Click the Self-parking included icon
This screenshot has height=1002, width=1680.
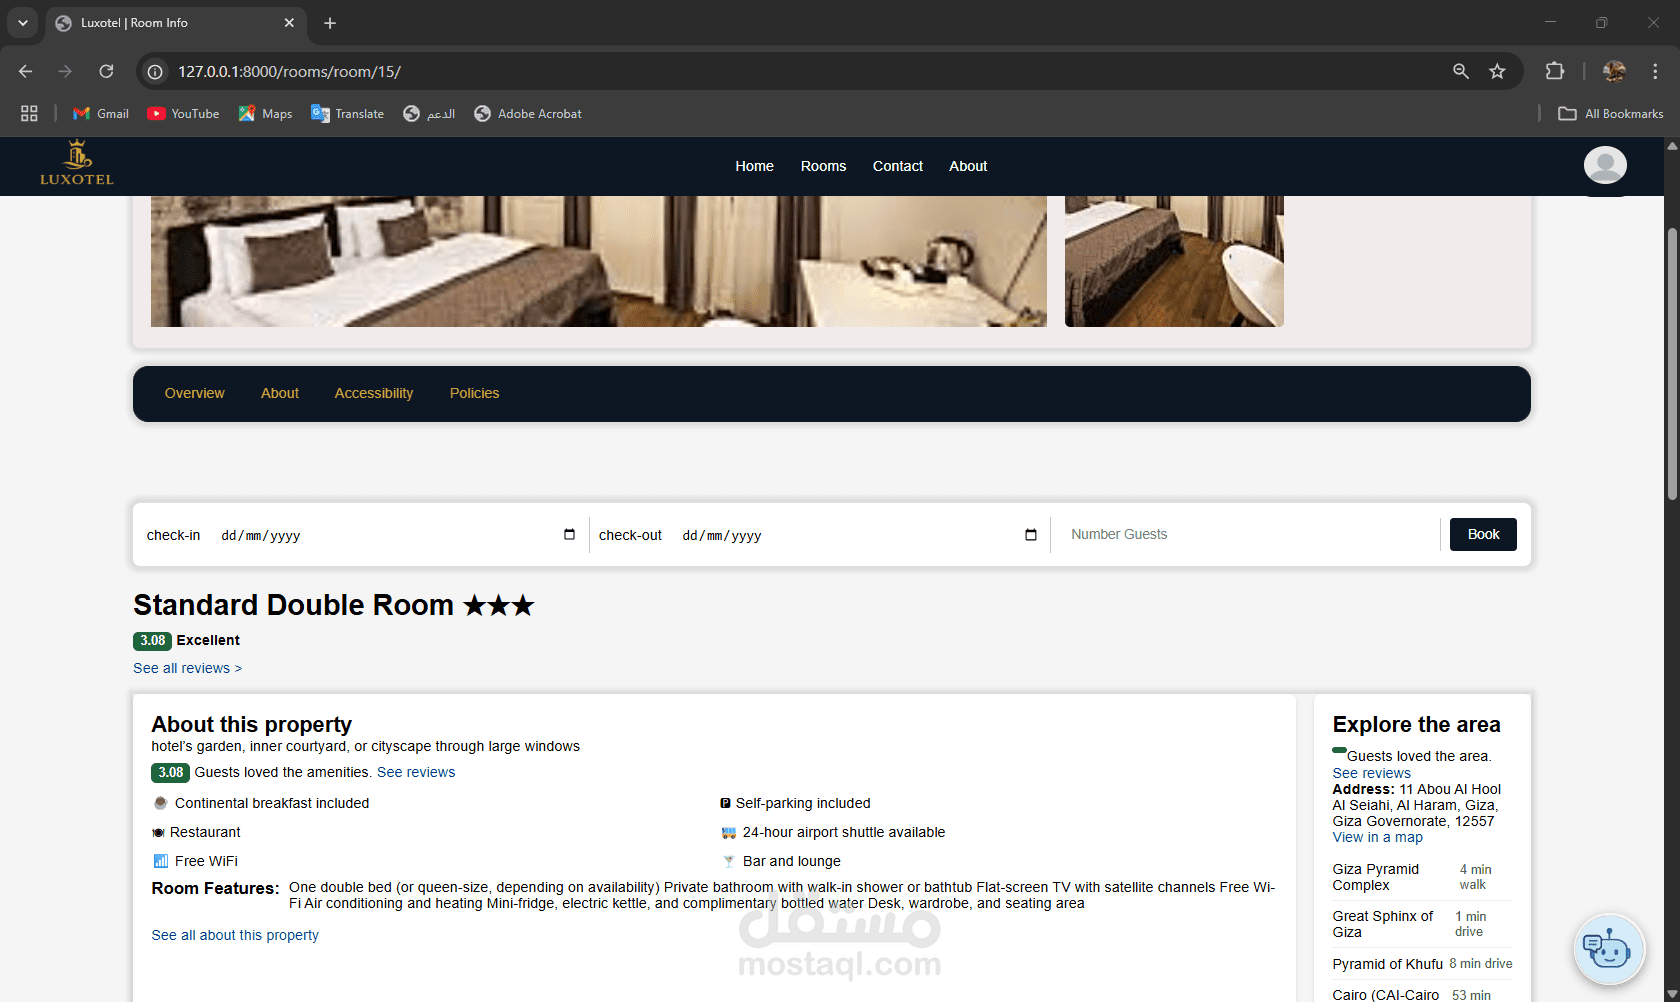[725, 803]
